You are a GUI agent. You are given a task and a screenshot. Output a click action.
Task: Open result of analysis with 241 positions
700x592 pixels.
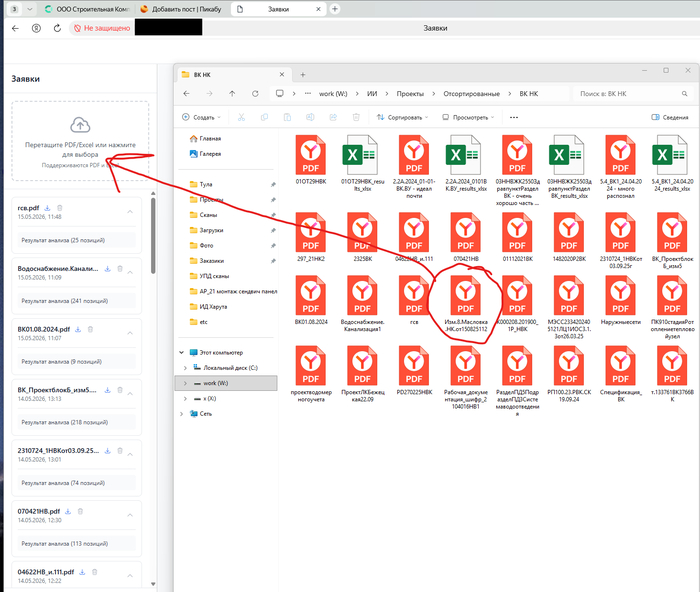(76, 301)
